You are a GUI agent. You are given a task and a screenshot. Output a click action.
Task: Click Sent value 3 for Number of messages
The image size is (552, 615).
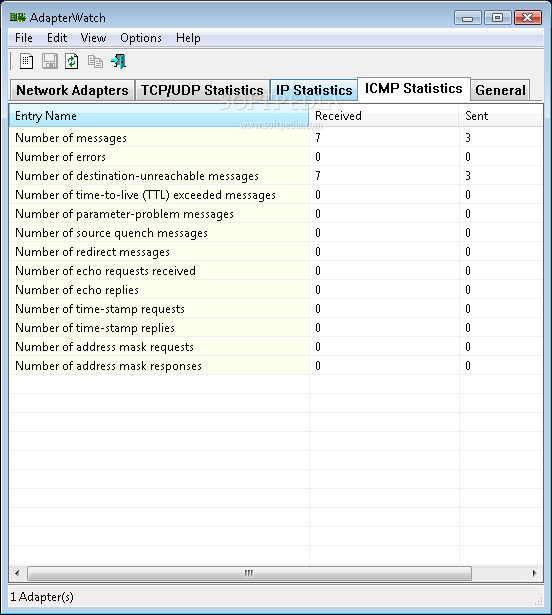468,138
